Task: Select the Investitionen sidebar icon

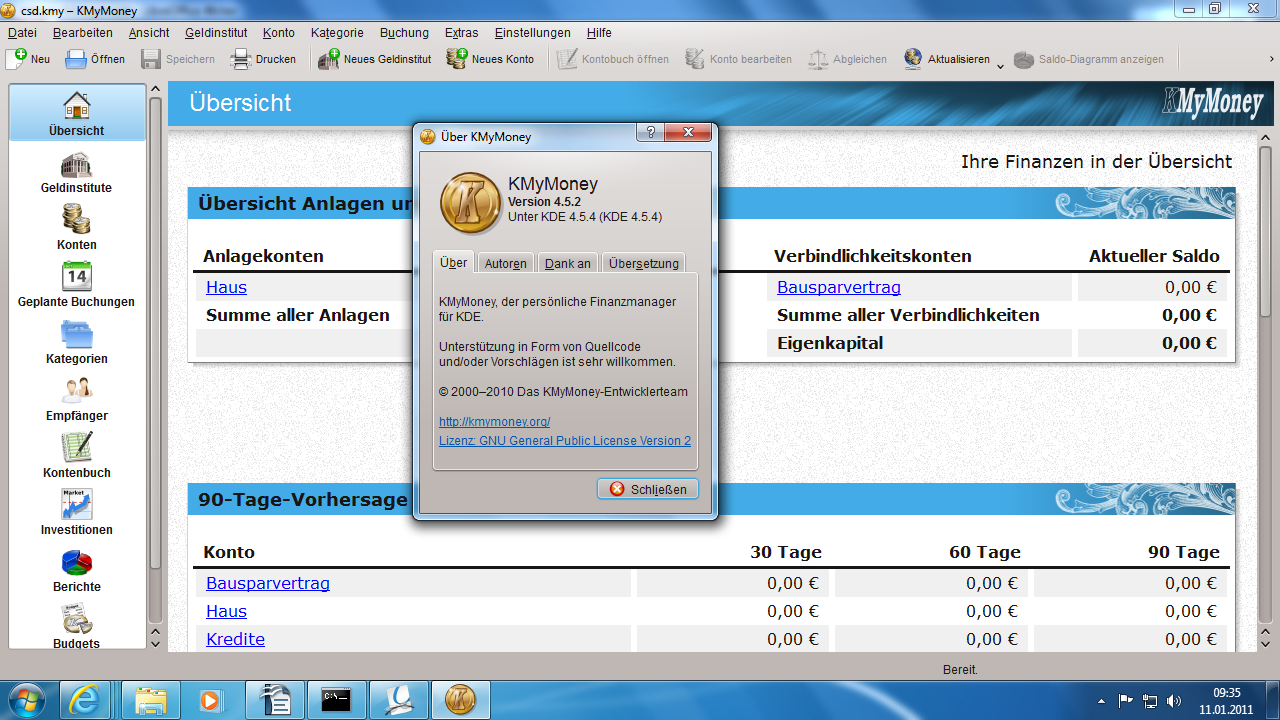Action: click(x=76, y=513)
